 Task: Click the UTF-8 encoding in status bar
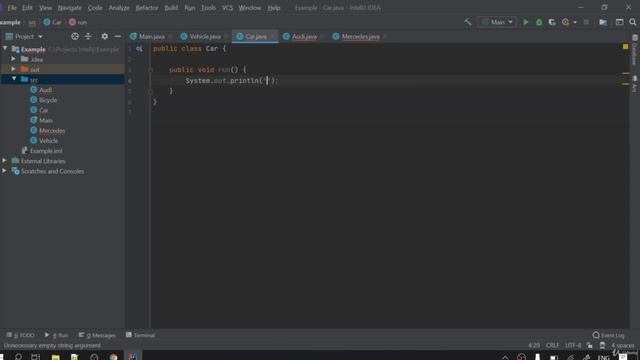coord(573,345)
